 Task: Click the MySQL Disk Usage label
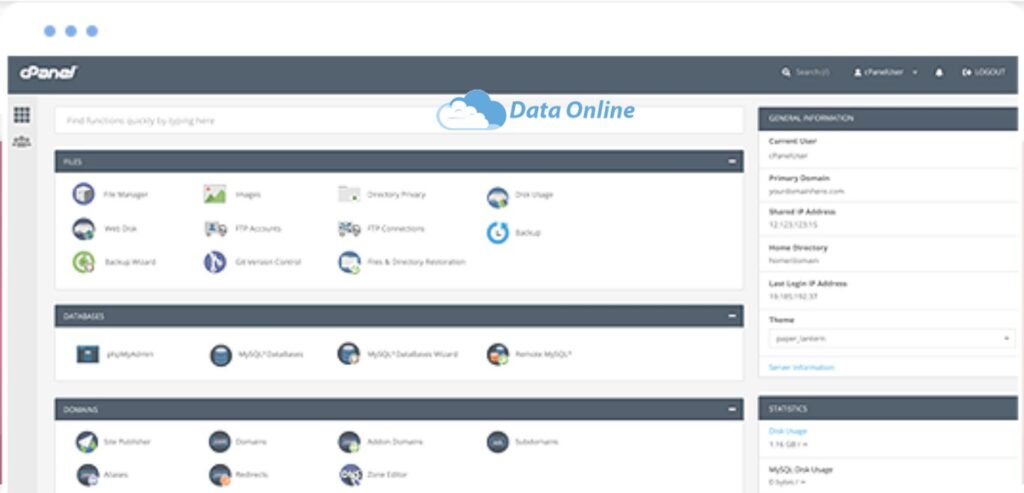[801, 469]
